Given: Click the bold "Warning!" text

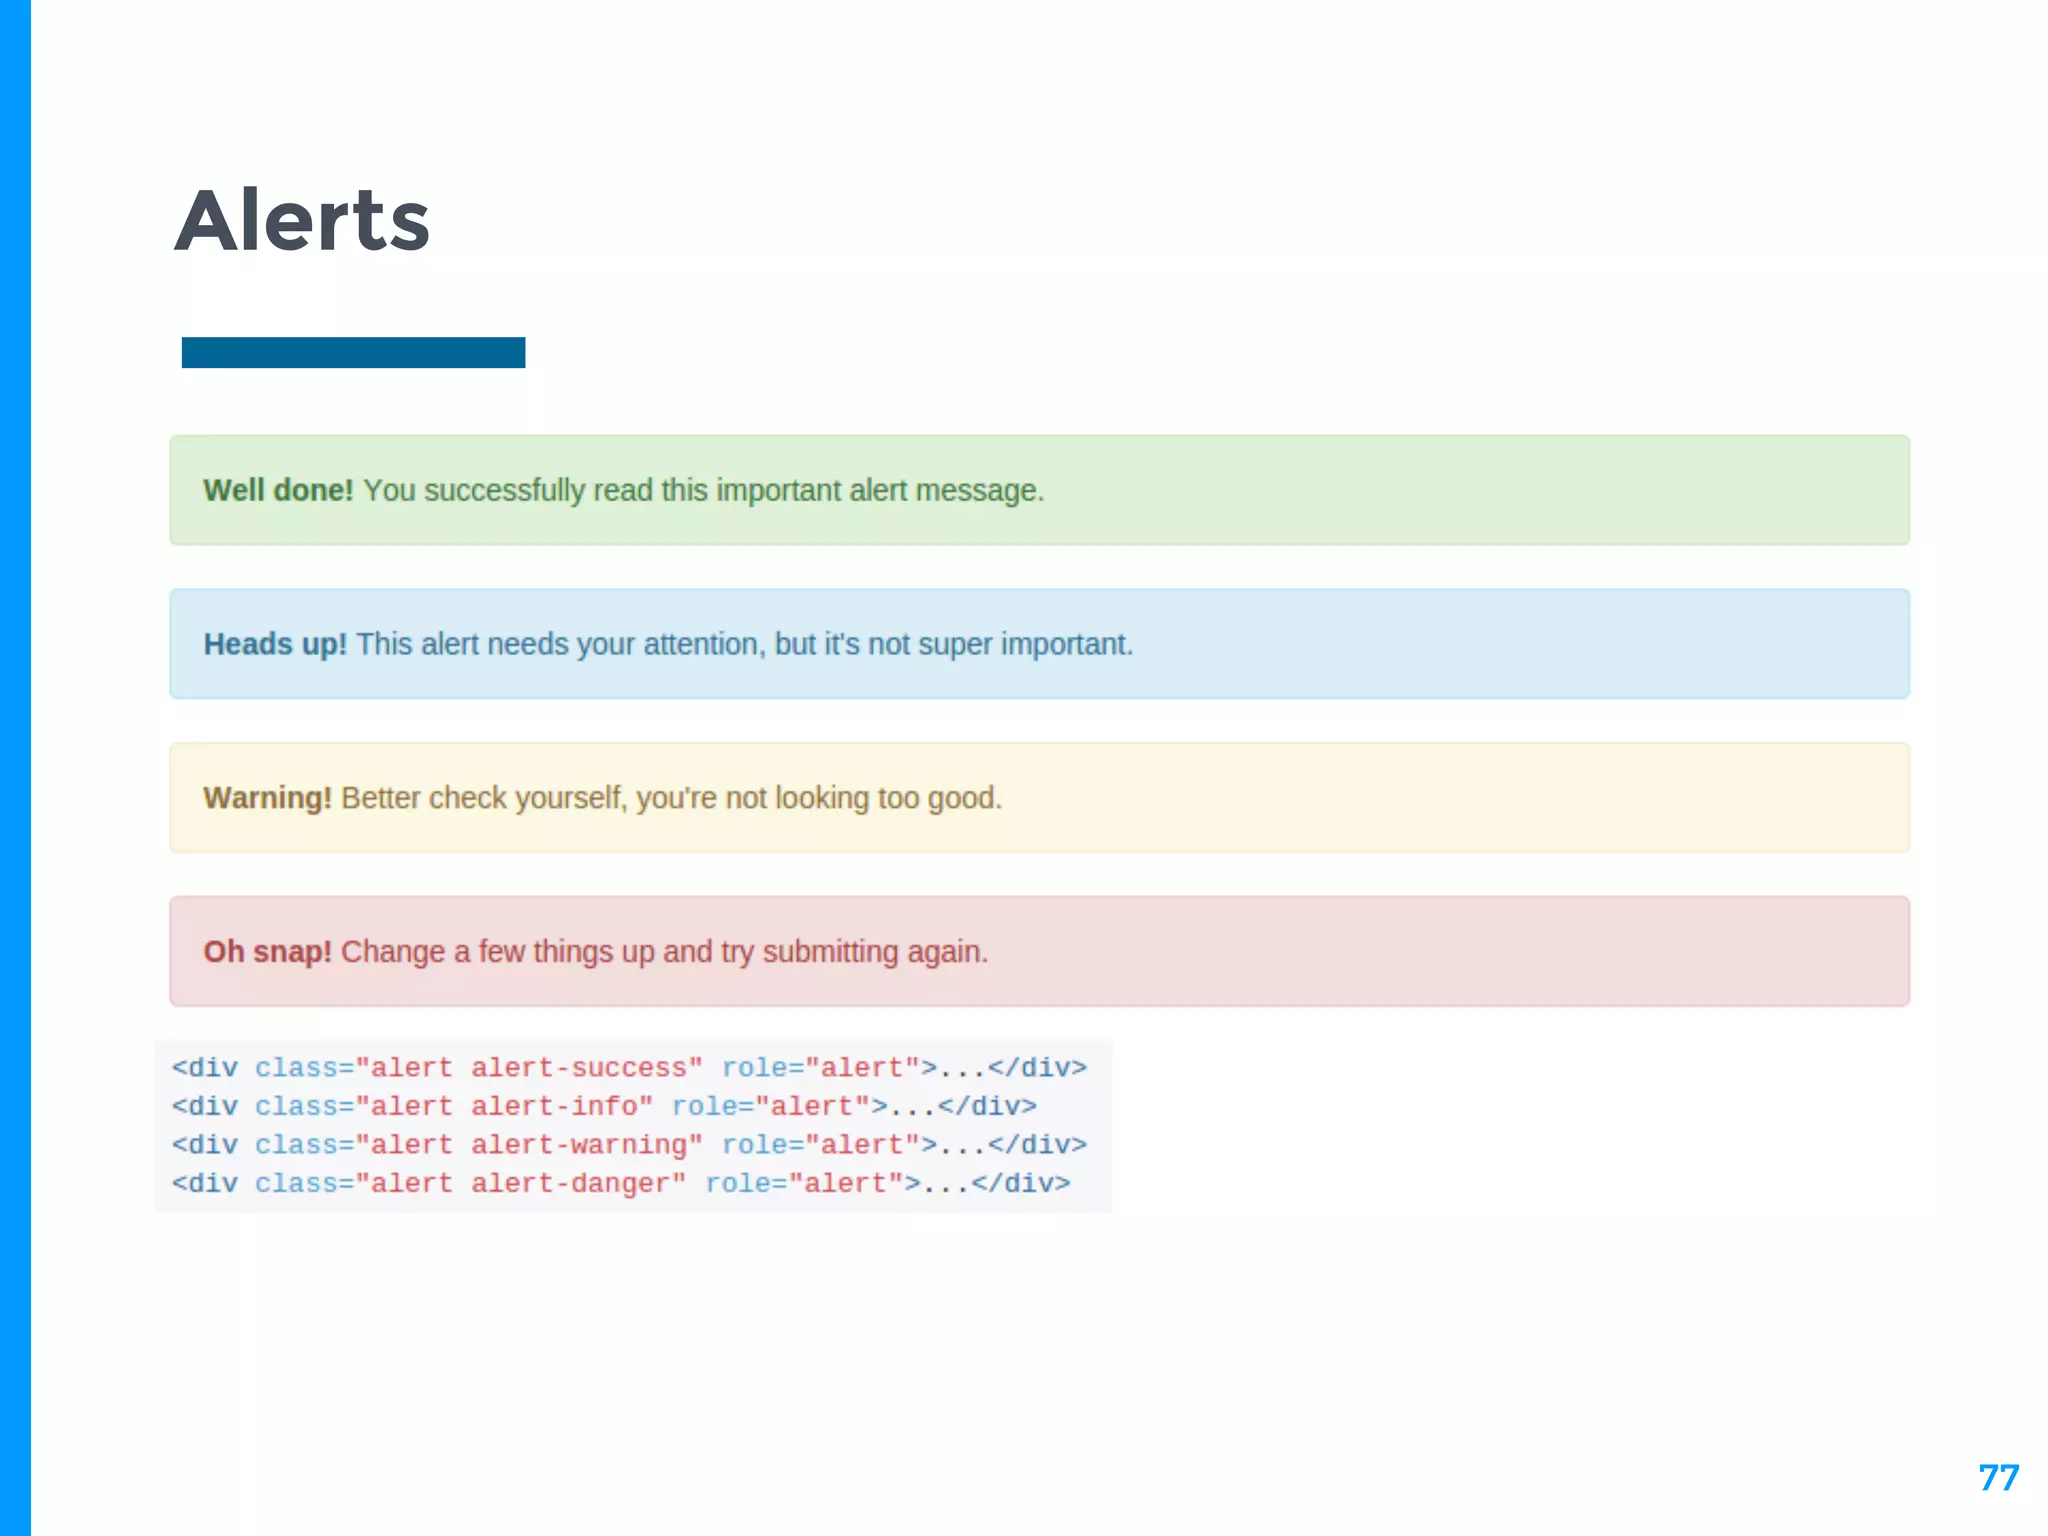Looking at the screenshot, I should [x=267, y=799].
